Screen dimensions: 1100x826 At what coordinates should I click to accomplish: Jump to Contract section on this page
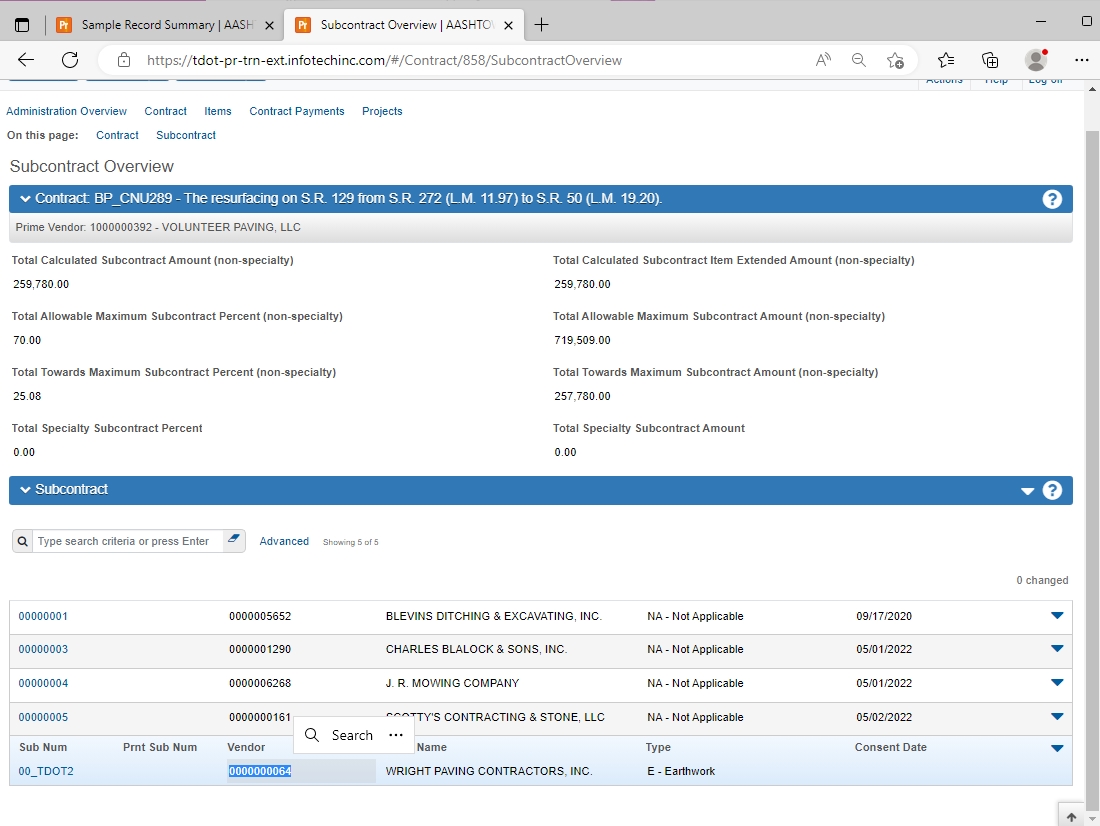coord(117,135)
